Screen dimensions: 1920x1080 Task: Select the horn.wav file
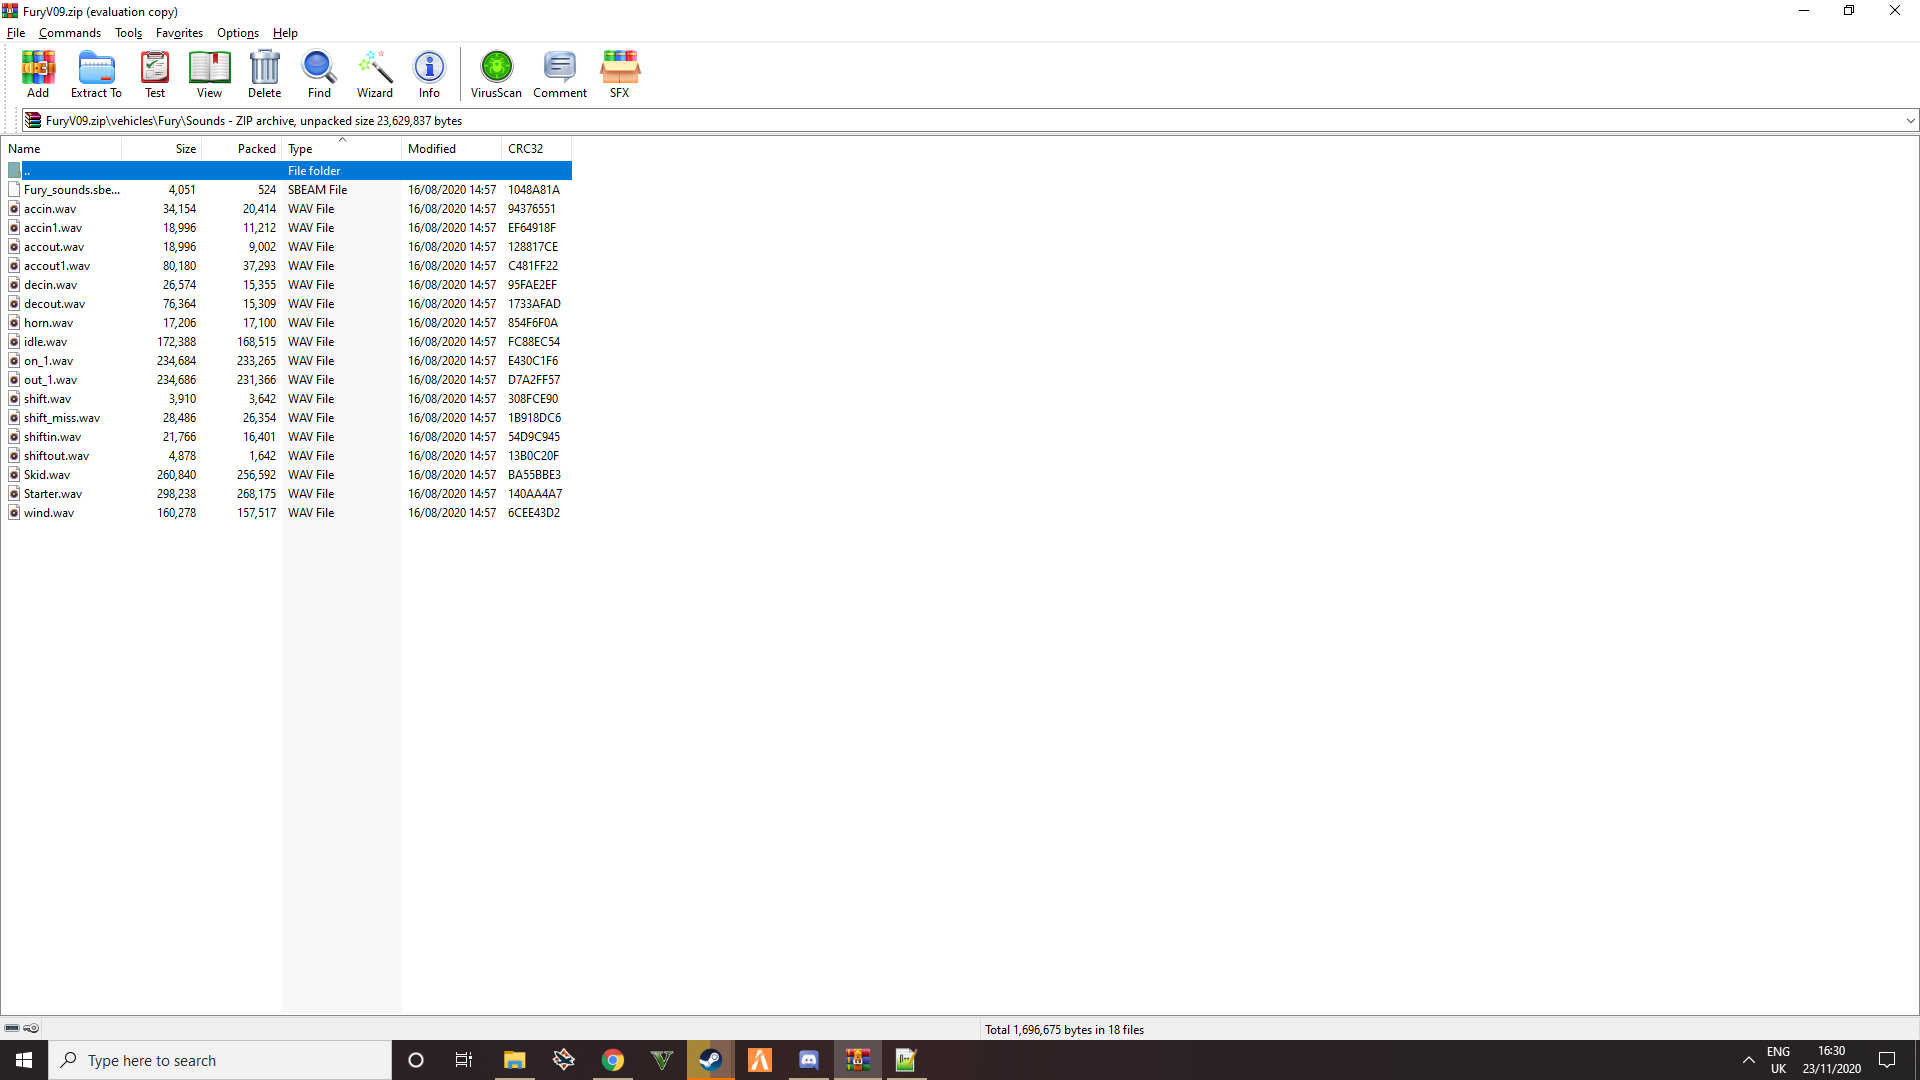tap(49, 323)
